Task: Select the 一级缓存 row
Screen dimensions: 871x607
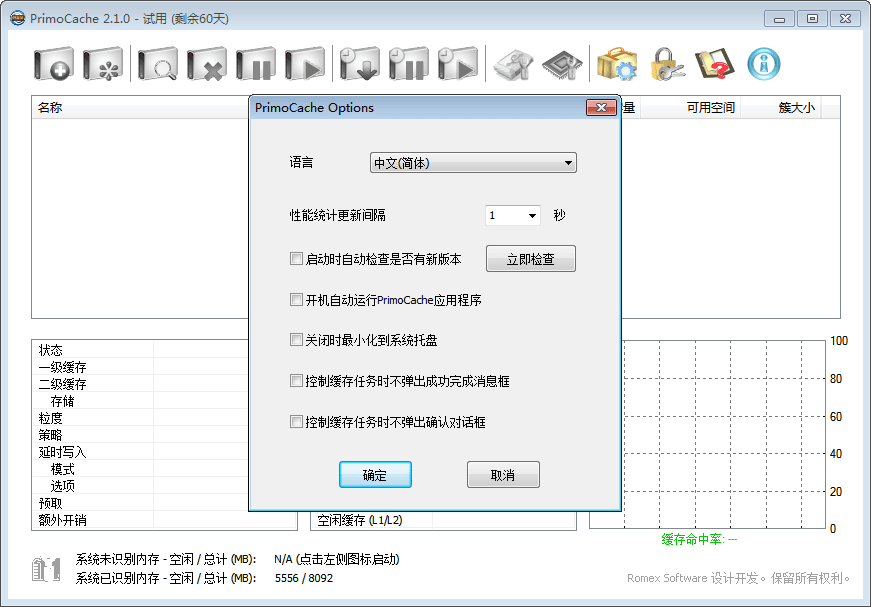Action: point(139,367)
